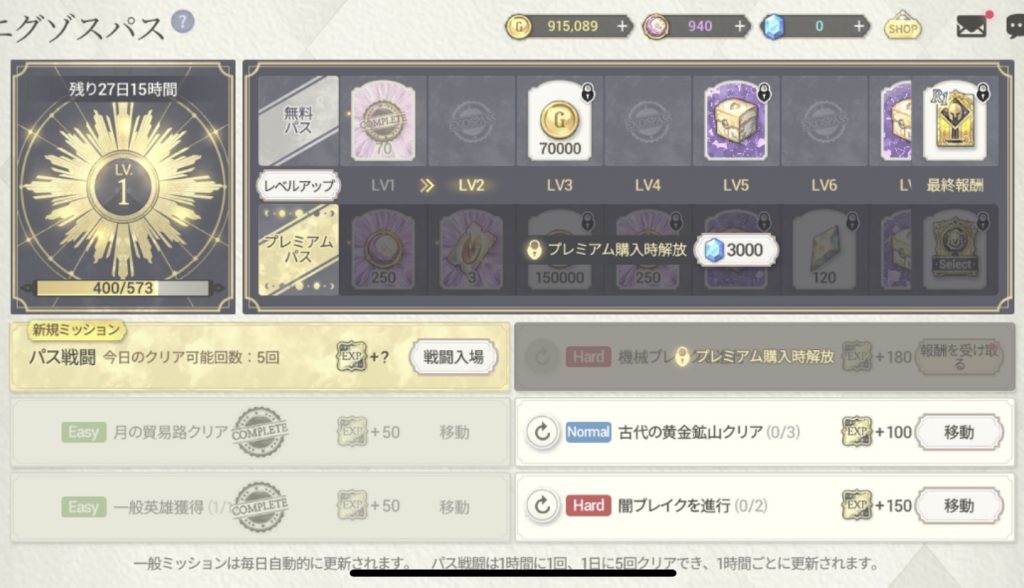
Task: Select the プレミアムパス tab
Action: click(x=298, y=250)
